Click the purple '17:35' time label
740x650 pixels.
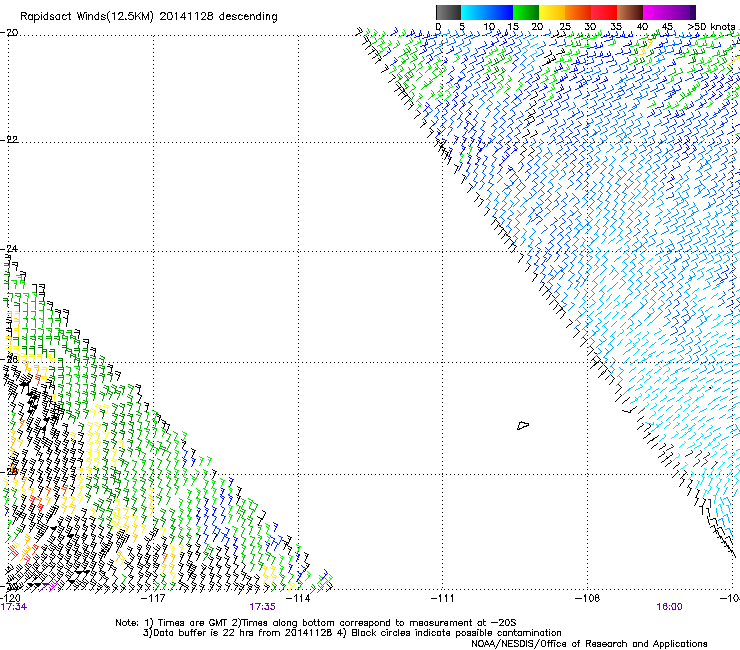pos(262,607)
